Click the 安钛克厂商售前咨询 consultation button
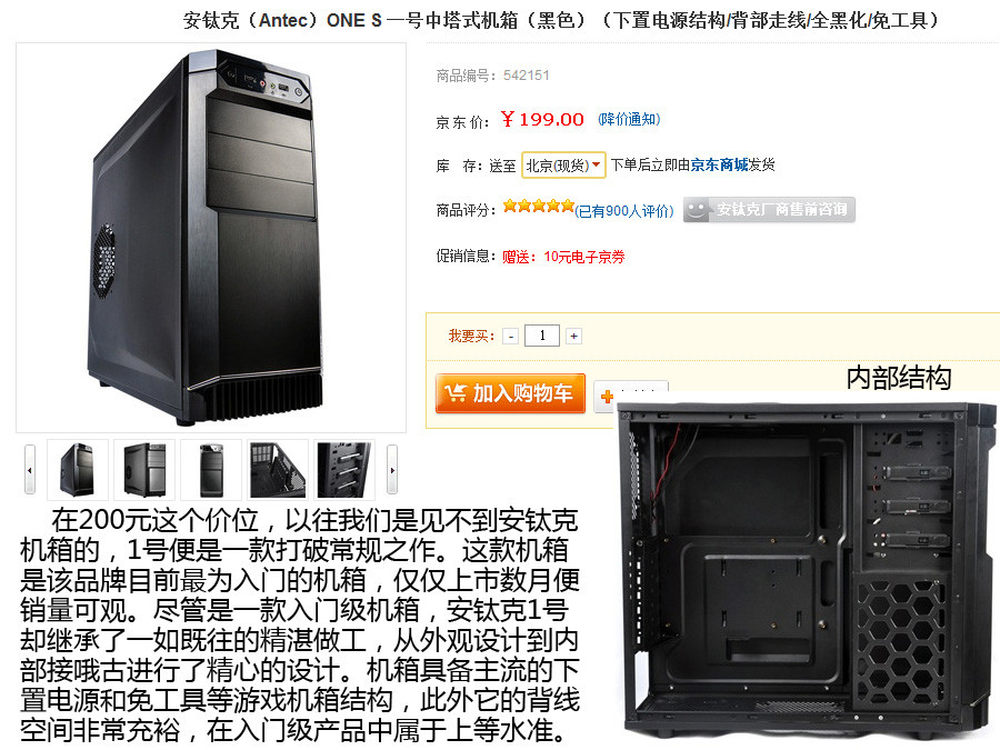This screenshot has width=1000, height=750. pyautogui.click(x=769, y=210)
